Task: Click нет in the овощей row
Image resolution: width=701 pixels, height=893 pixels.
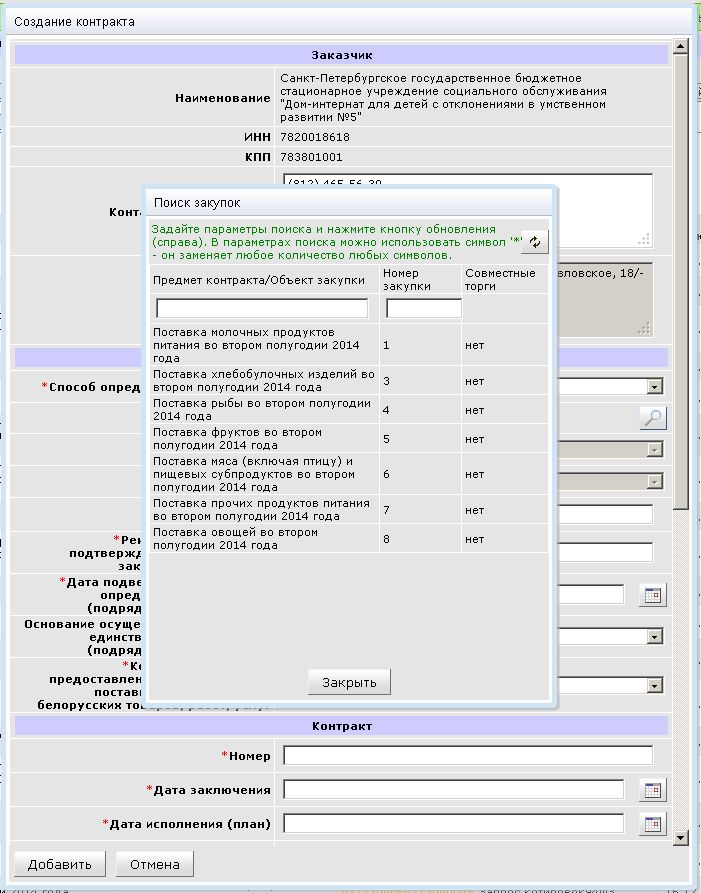Action: point(474,539)
